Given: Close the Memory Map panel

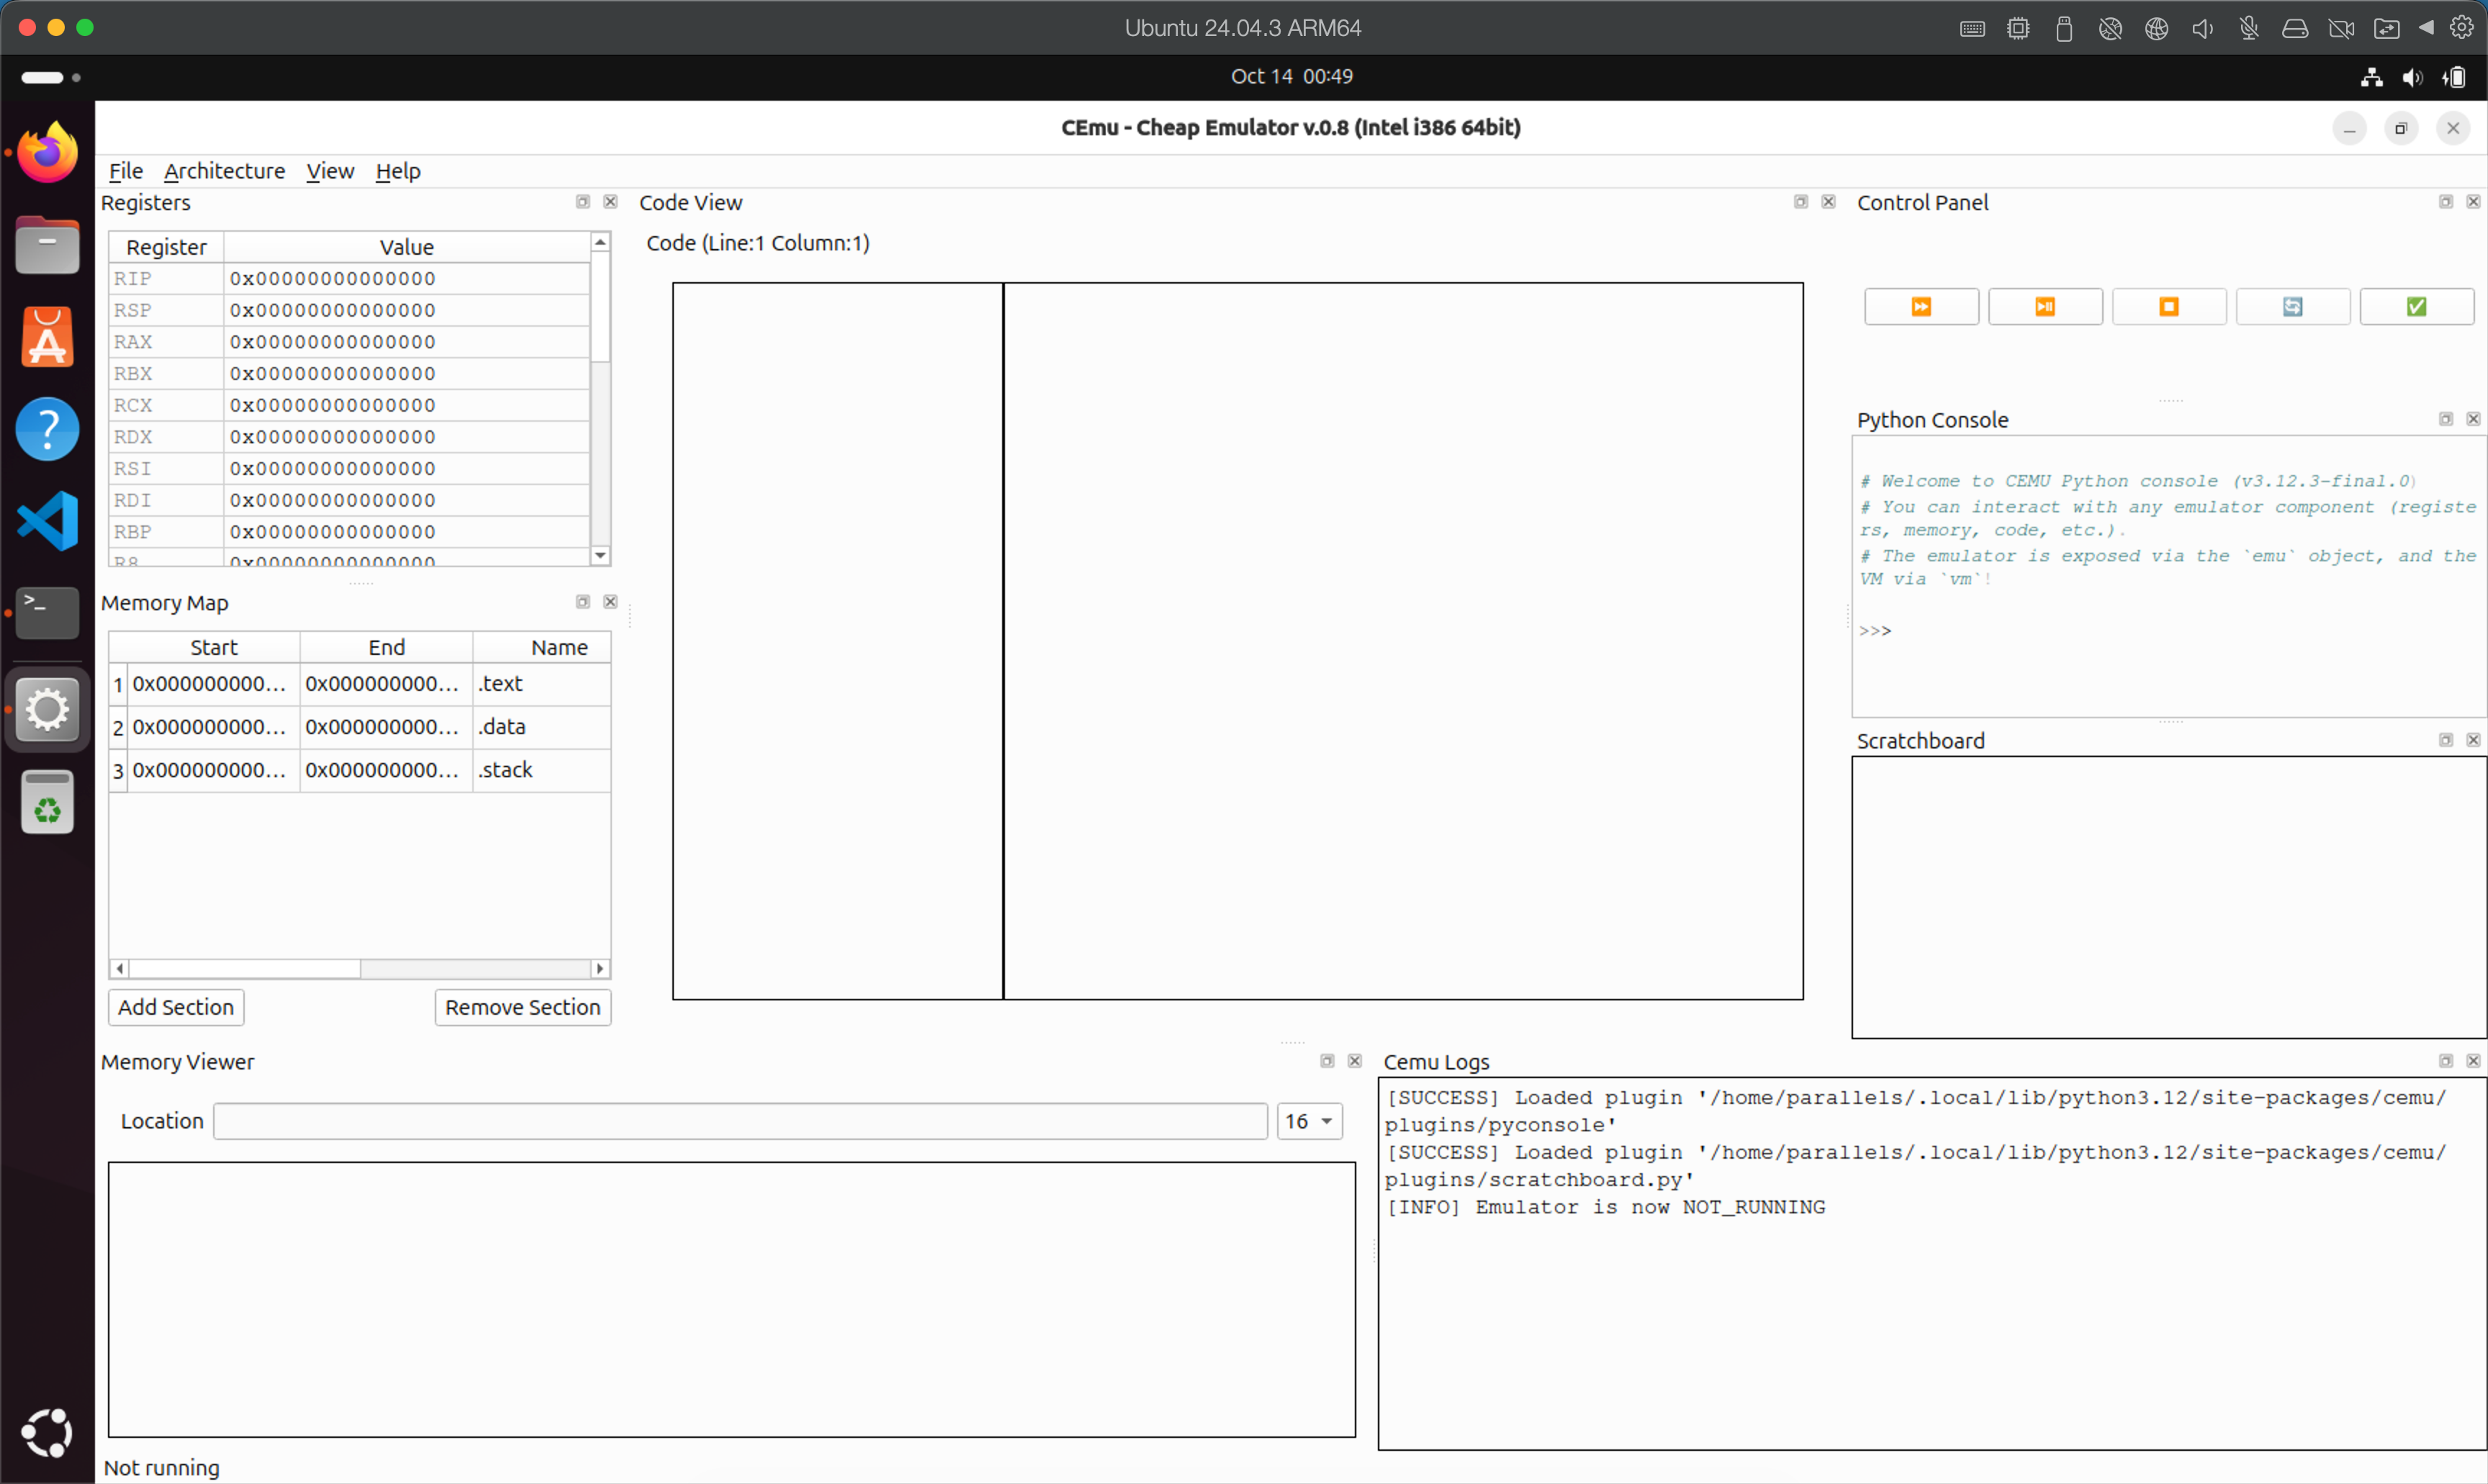Looking at the screenshot, I should [x=610, y=602].
